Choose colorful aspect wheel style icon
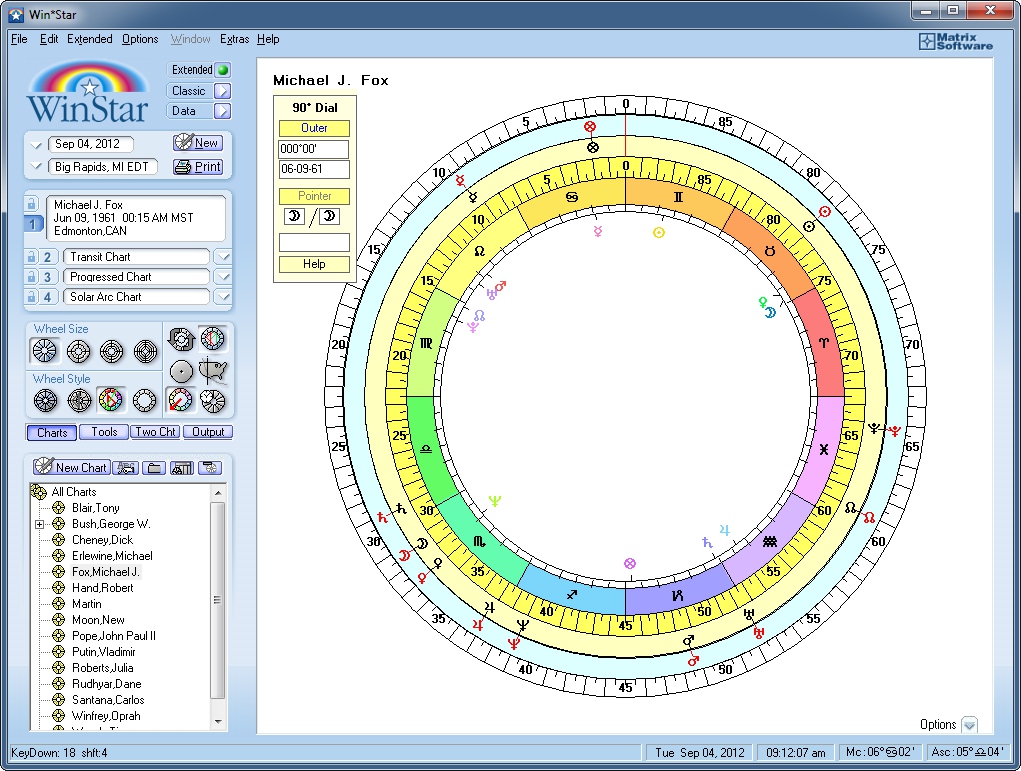 [x=111, y=400]
